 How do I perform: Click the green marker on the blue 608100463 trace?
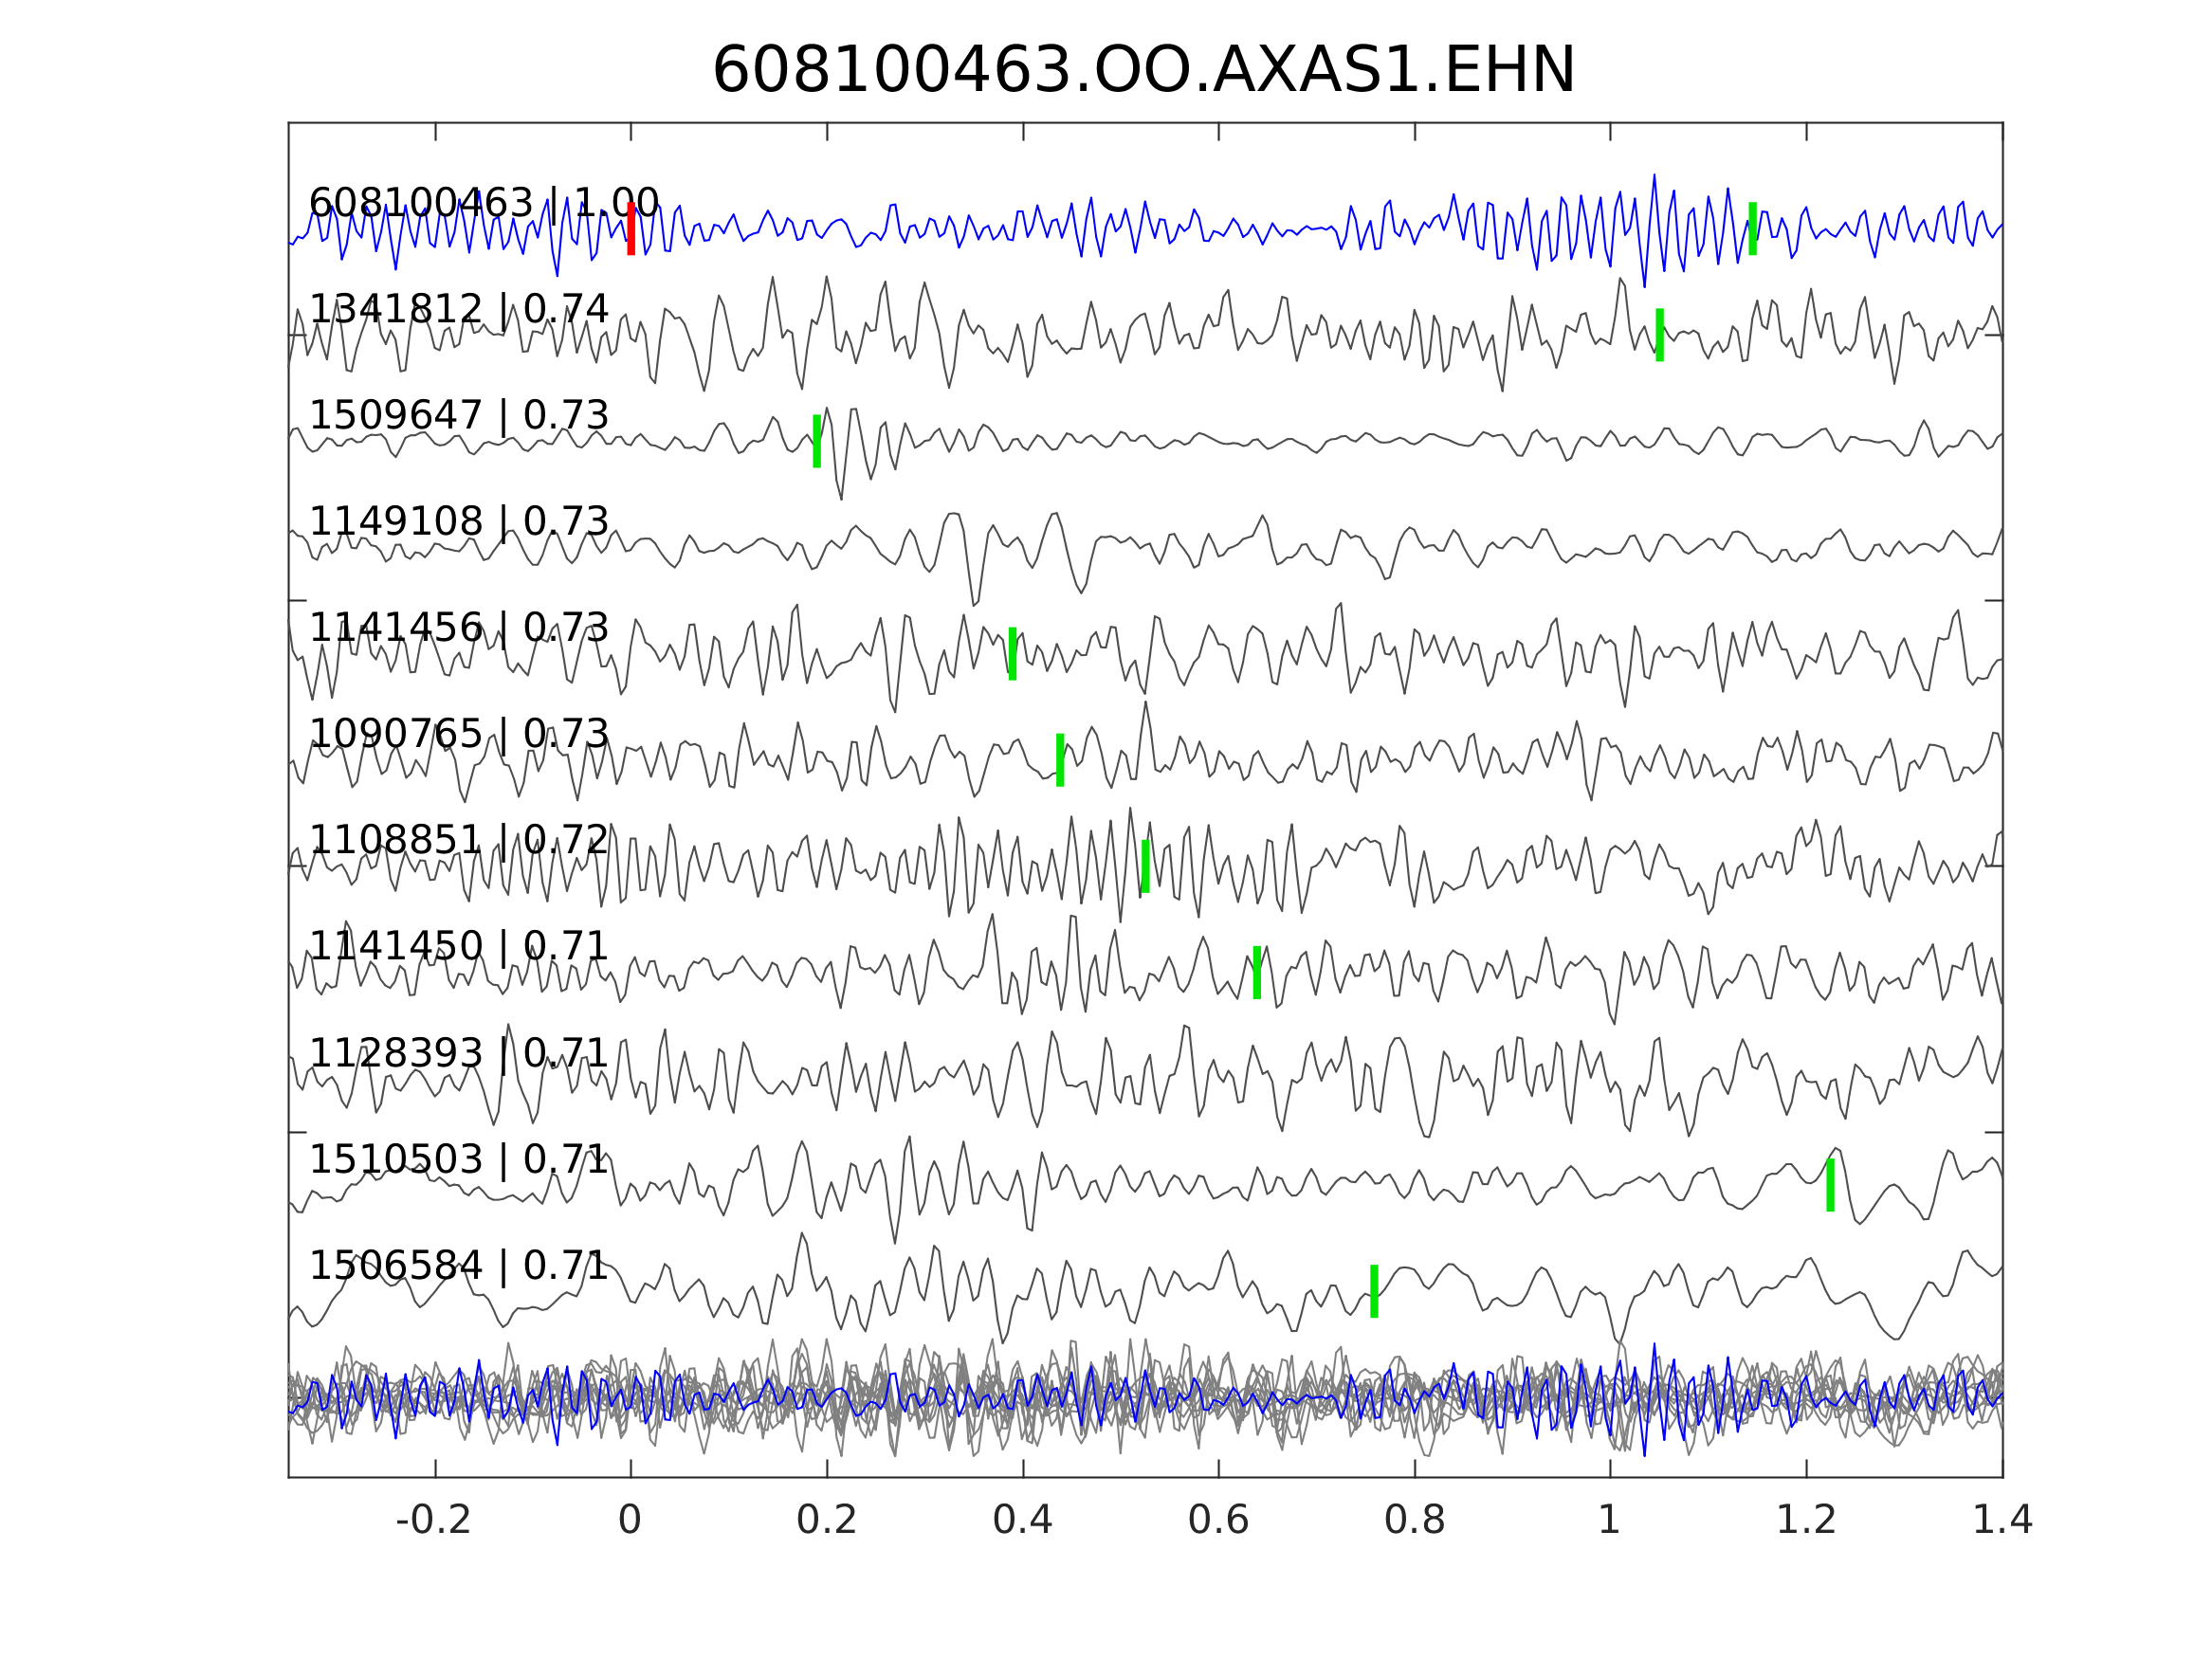click(1752, 229)
